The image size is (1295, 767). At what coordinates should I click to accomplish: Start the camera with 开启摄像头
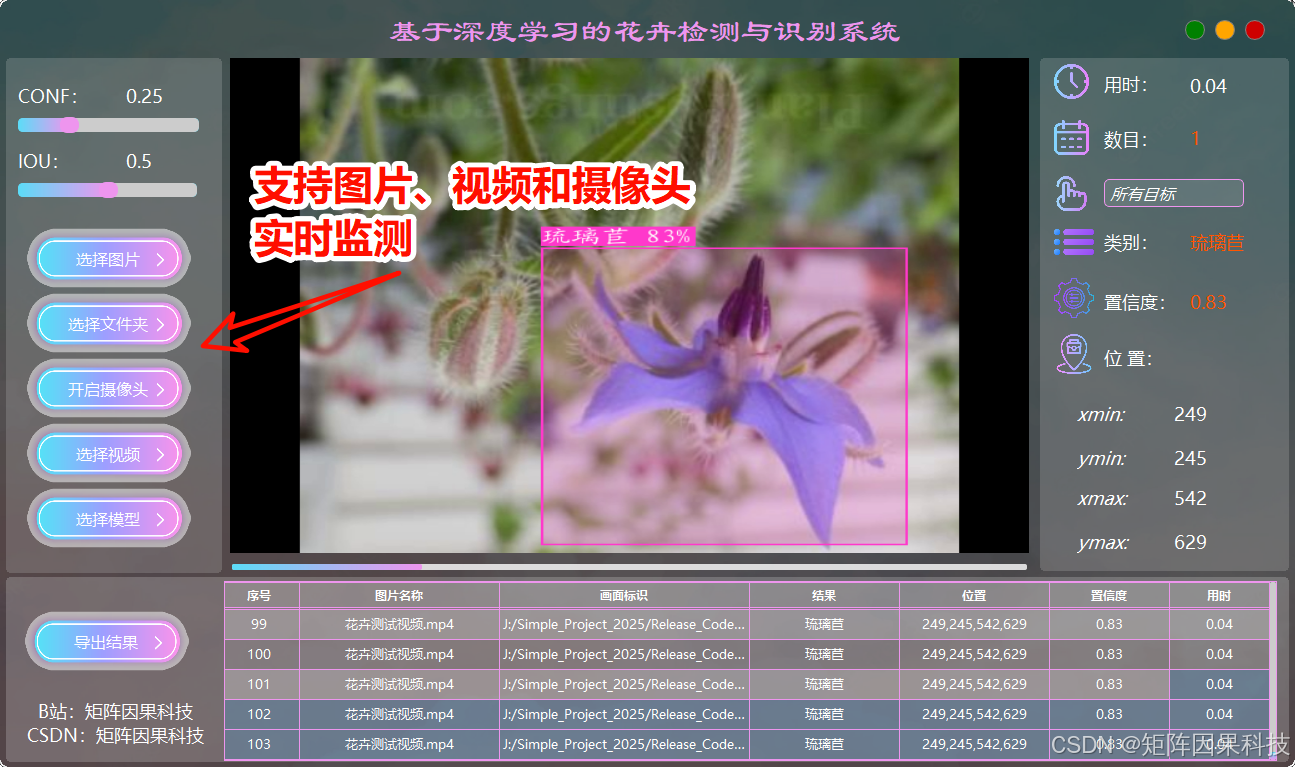(108, 389)
